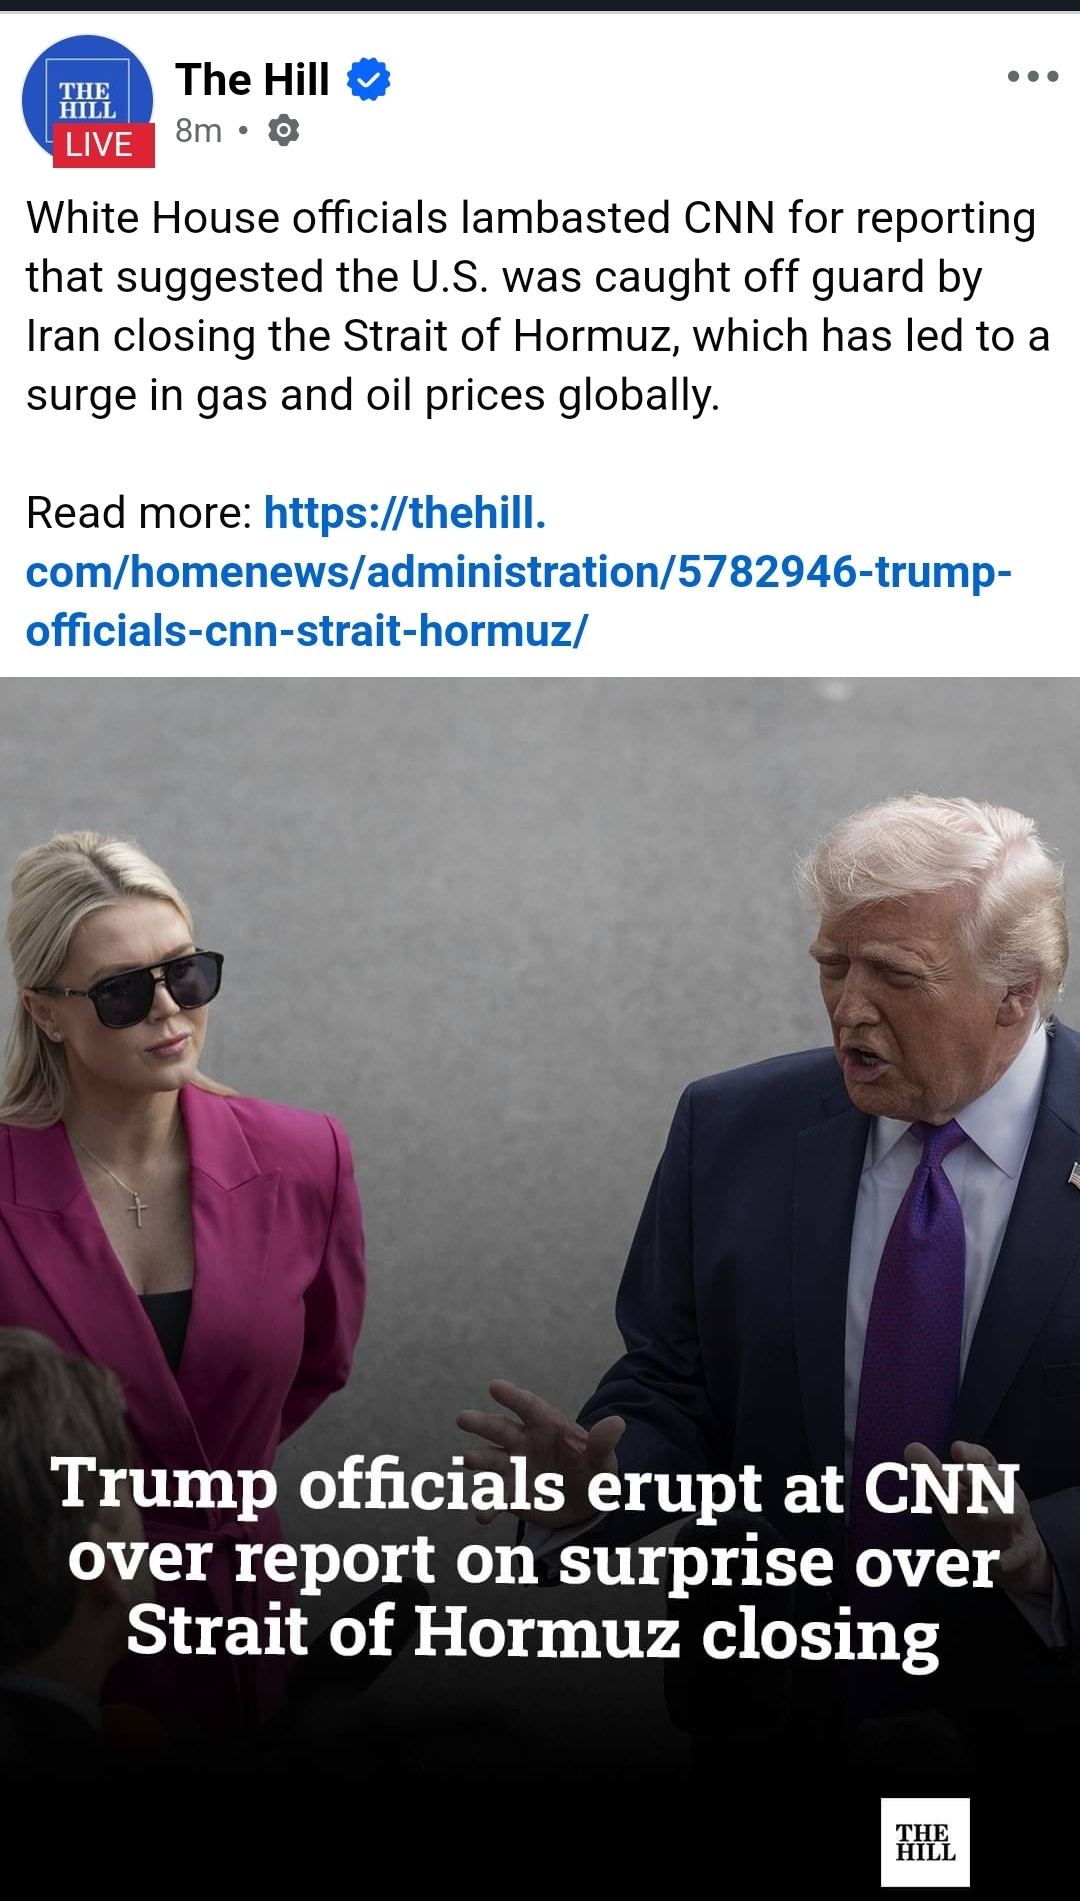Open The Hill round profile picture
1080x1901 pixels.
pyautogui.click(x=88, y=100)
